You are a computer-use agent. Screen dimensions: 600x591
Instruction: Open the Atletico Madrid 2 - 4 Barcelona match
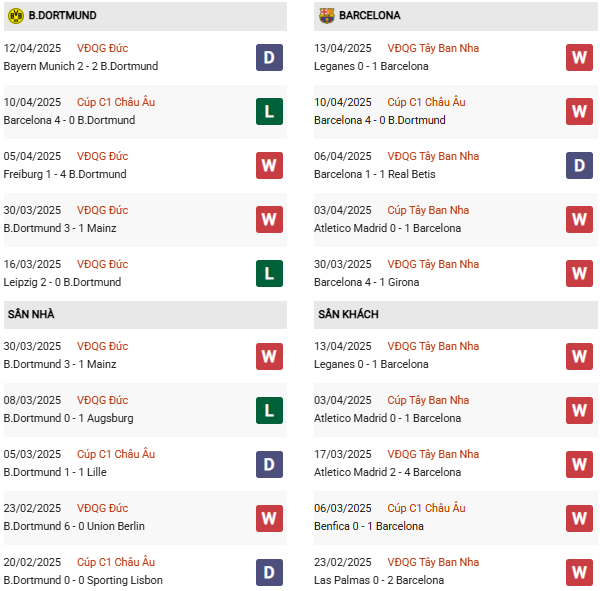coord(387,472)
